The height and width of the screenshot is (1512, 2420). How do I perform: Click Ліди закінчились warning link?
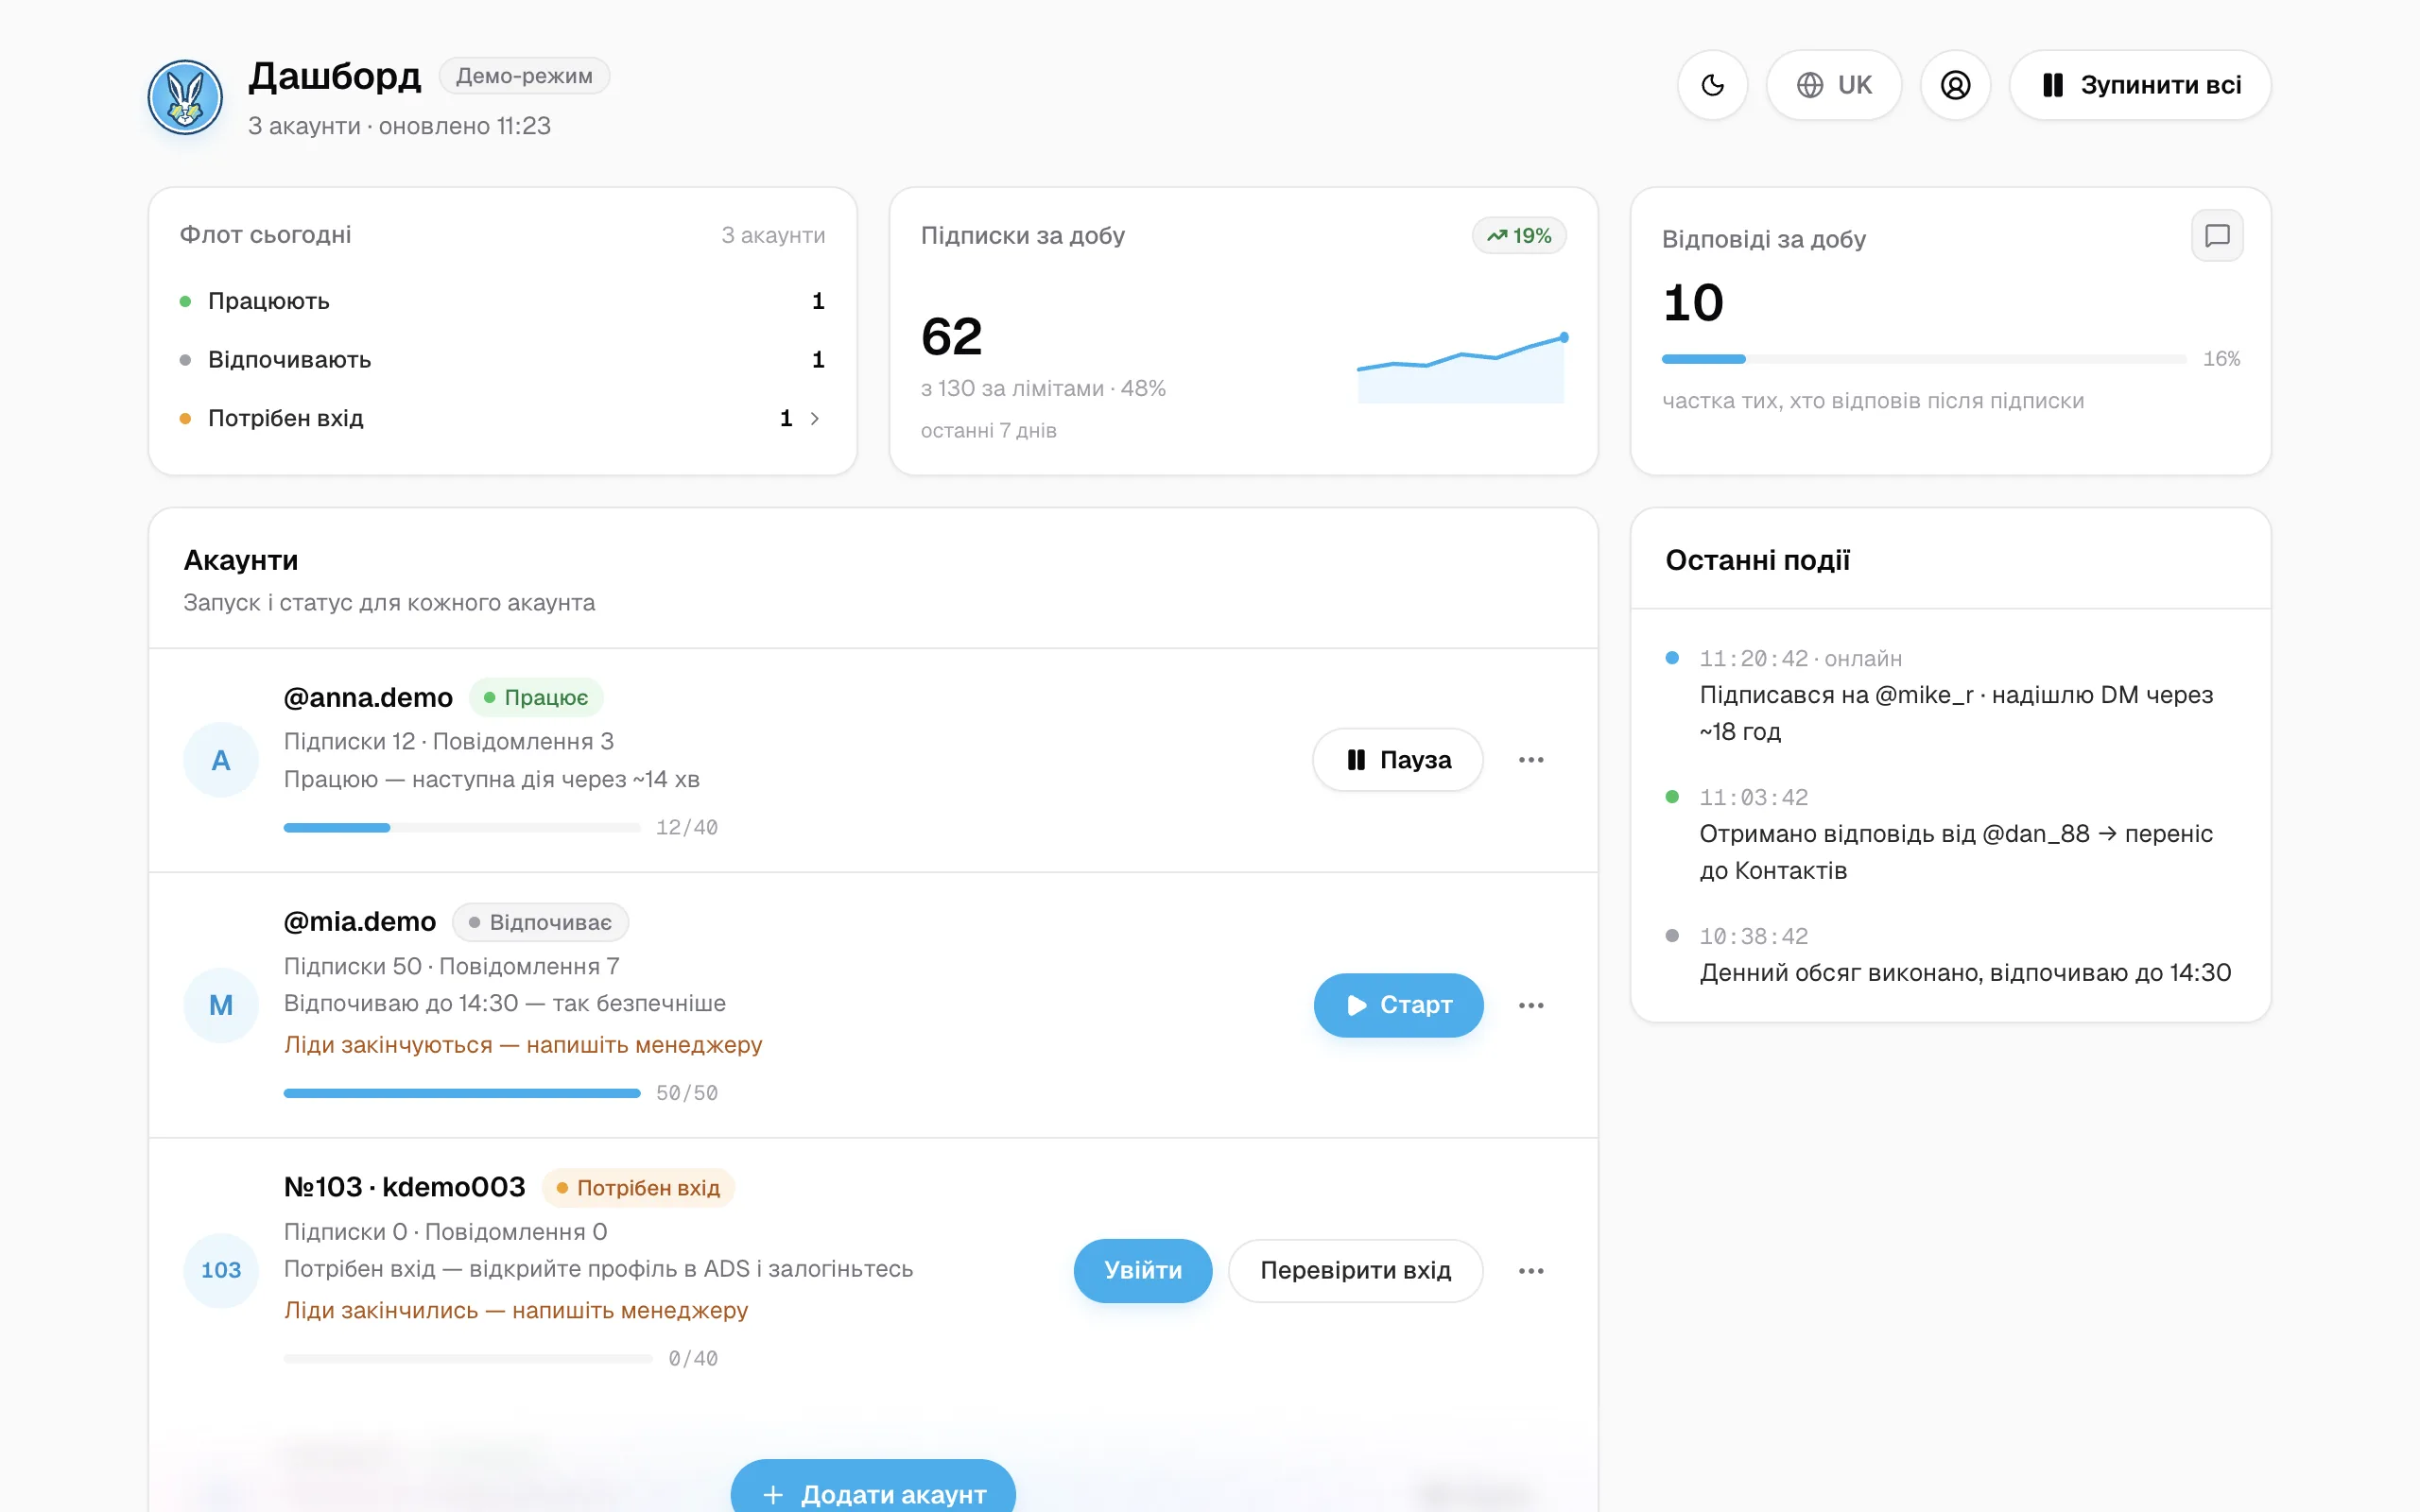pos(516,1310)
